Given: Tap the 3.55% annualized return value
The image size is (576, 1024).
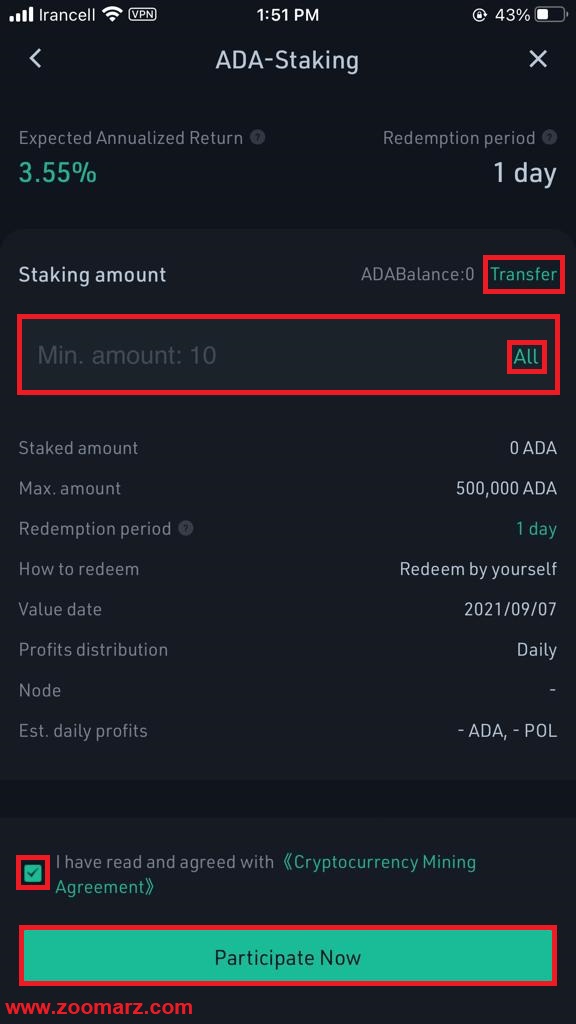Looking at the screenshot, I should tap(57, 173).
